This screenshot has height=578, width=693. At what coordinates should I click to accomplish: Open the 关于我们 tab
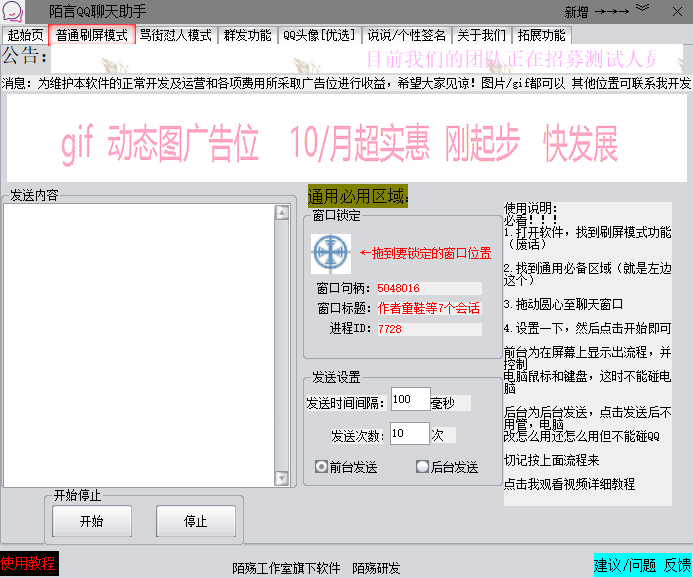481,35
